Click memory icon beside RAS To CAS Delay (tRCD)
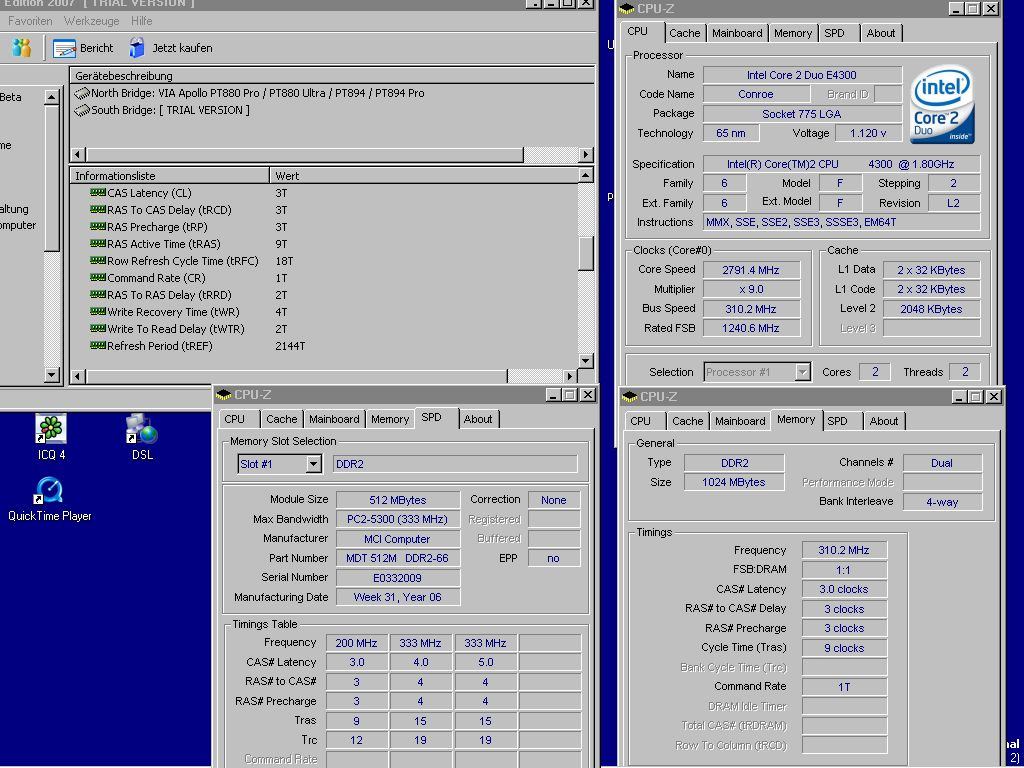Viewport: 1024px width, 768px height. pos(97,210)
